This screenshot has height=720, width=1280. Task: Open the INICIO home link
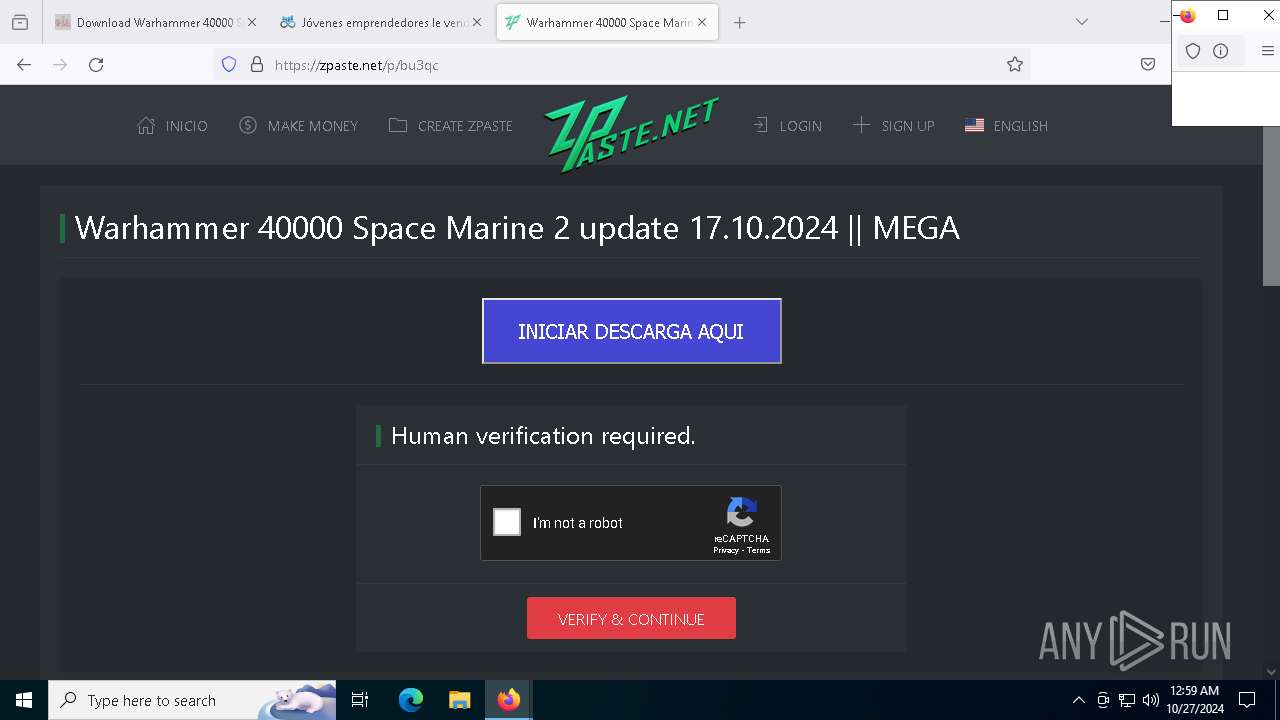173,126
